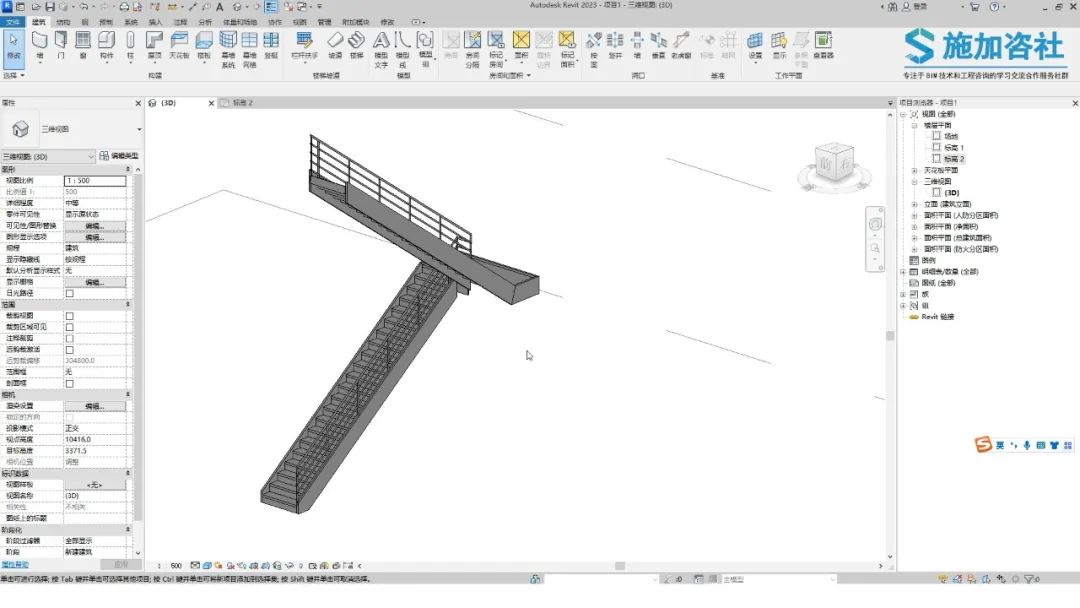Viewport: 1080px width, 608px height.
Task: Click the View Scale 1:500 input field
Action: coord(95,180)
